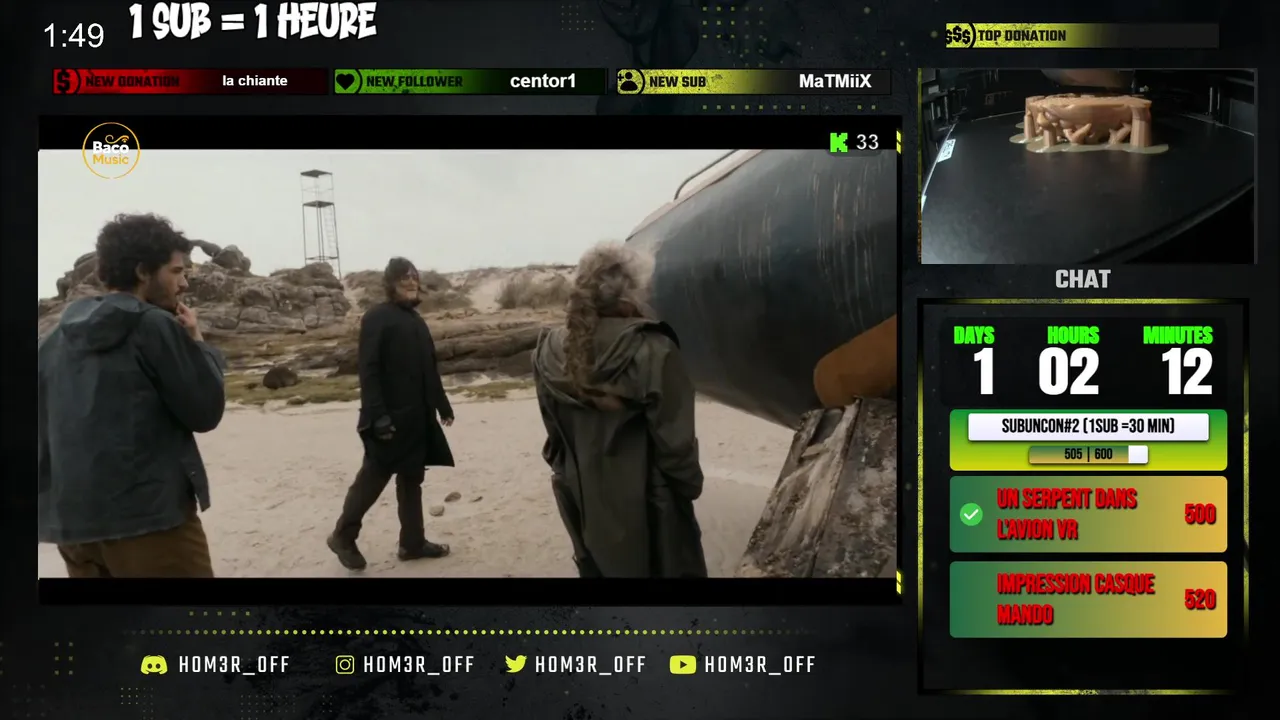Click the MINUTES countdown value 12
1280x720 pixels.
tap(1187, 372)
